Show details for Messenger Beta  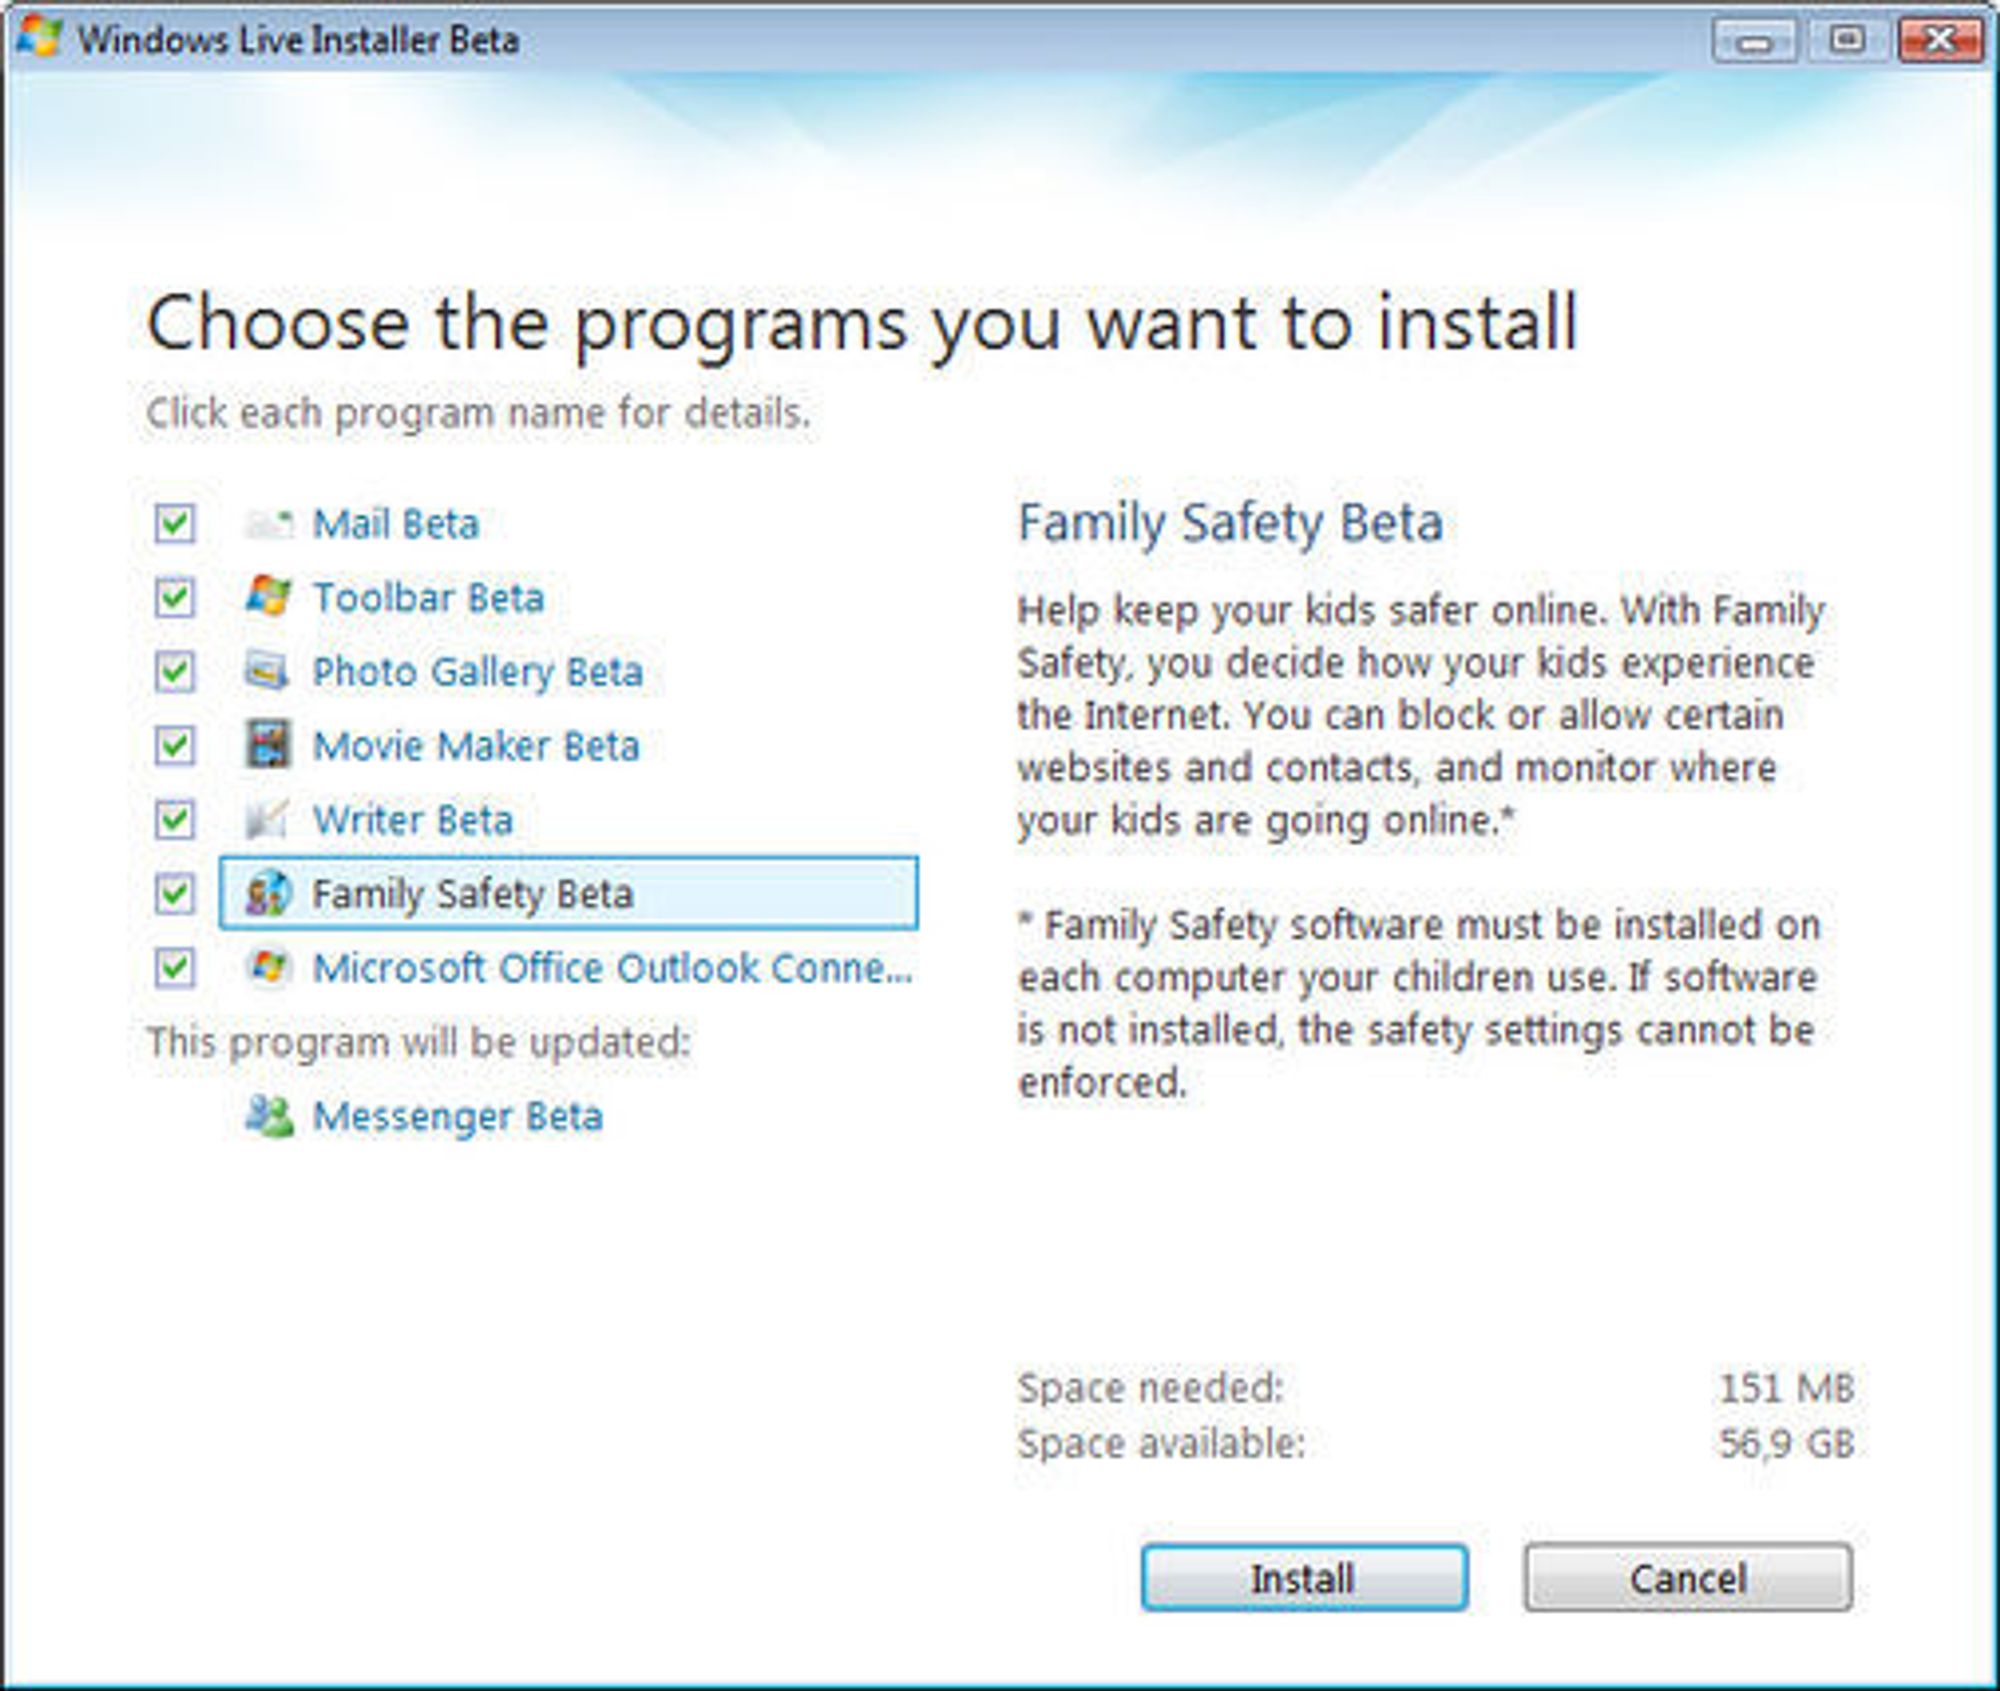[x=458, y=1116]
